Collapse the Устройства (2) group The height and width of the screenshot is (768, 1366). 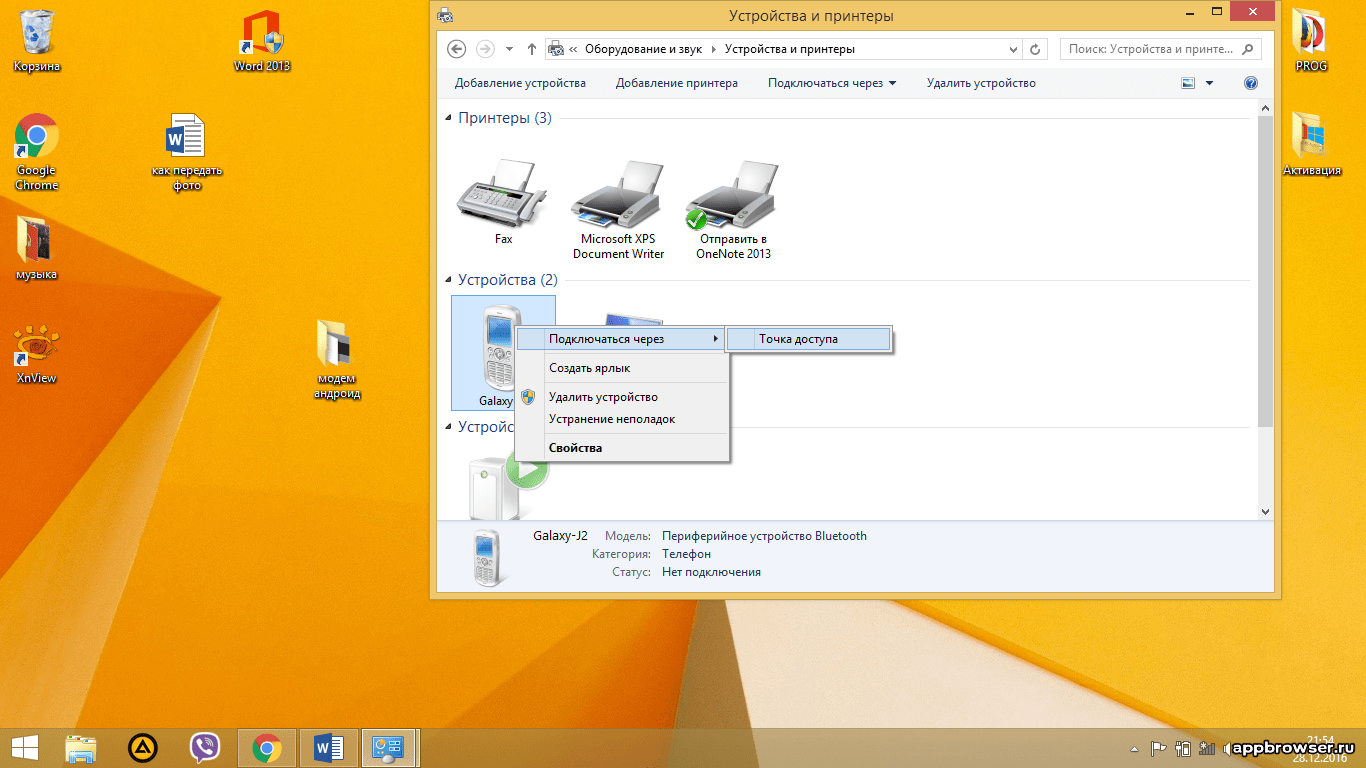click(448, 280)
